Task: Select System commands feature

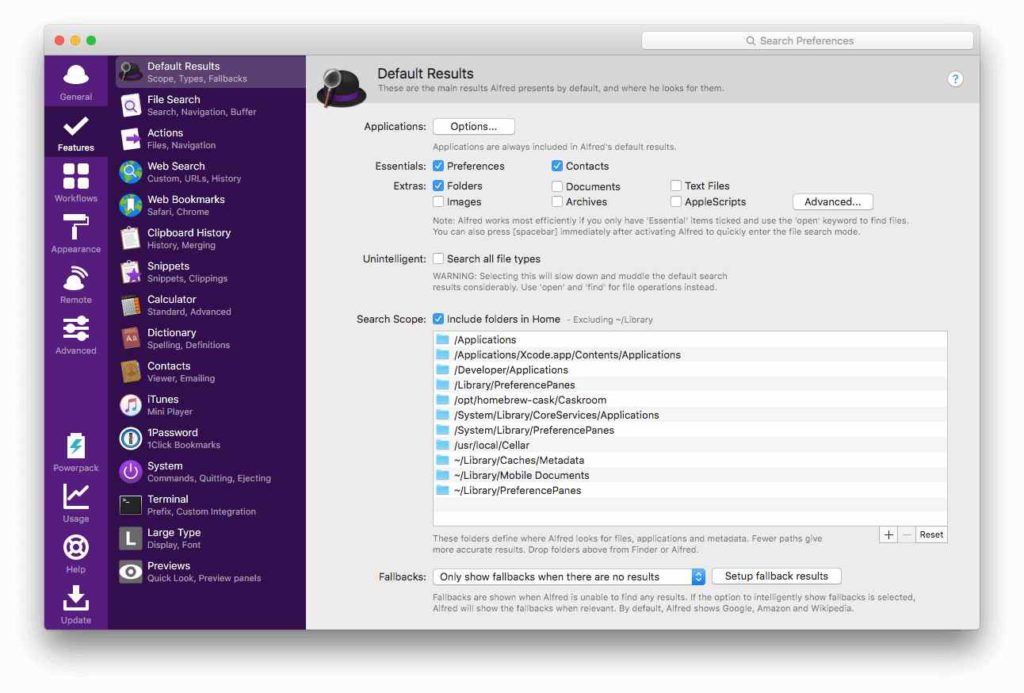Action: click(210, 472)
